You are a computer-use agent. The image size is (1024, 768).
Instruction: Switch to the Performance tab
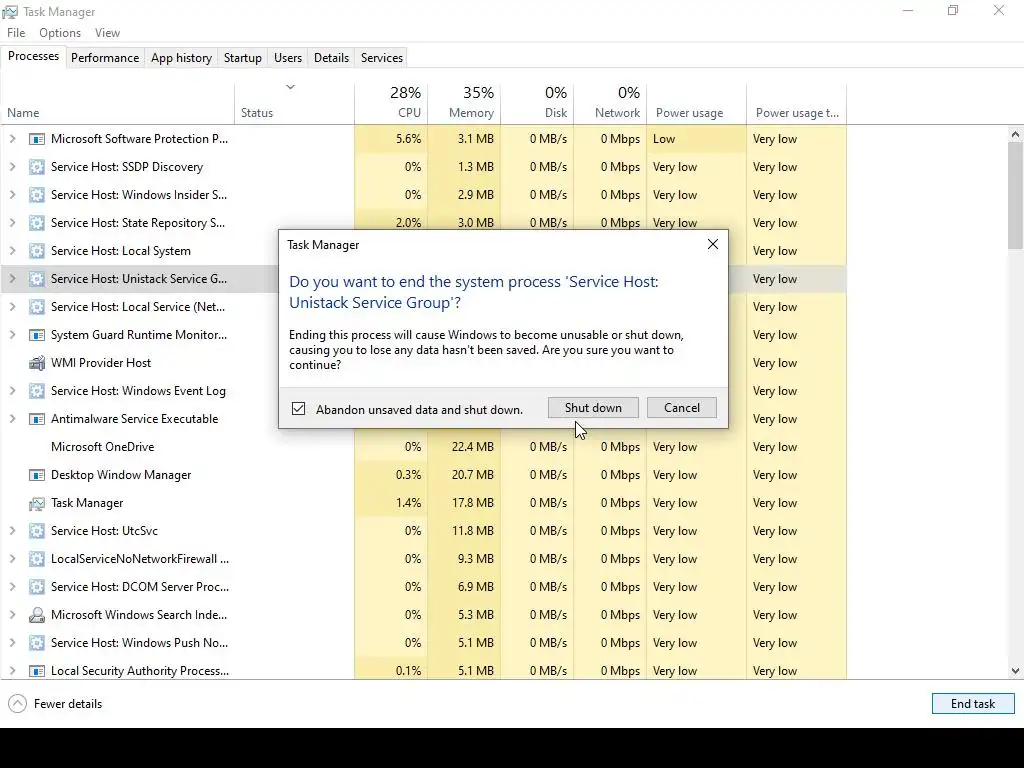click(x=105, y=57)
